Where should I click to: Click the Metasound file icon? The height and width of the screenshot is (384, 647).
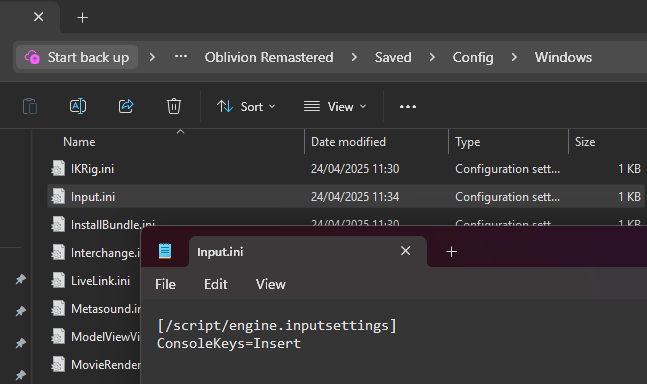(58, 309)
